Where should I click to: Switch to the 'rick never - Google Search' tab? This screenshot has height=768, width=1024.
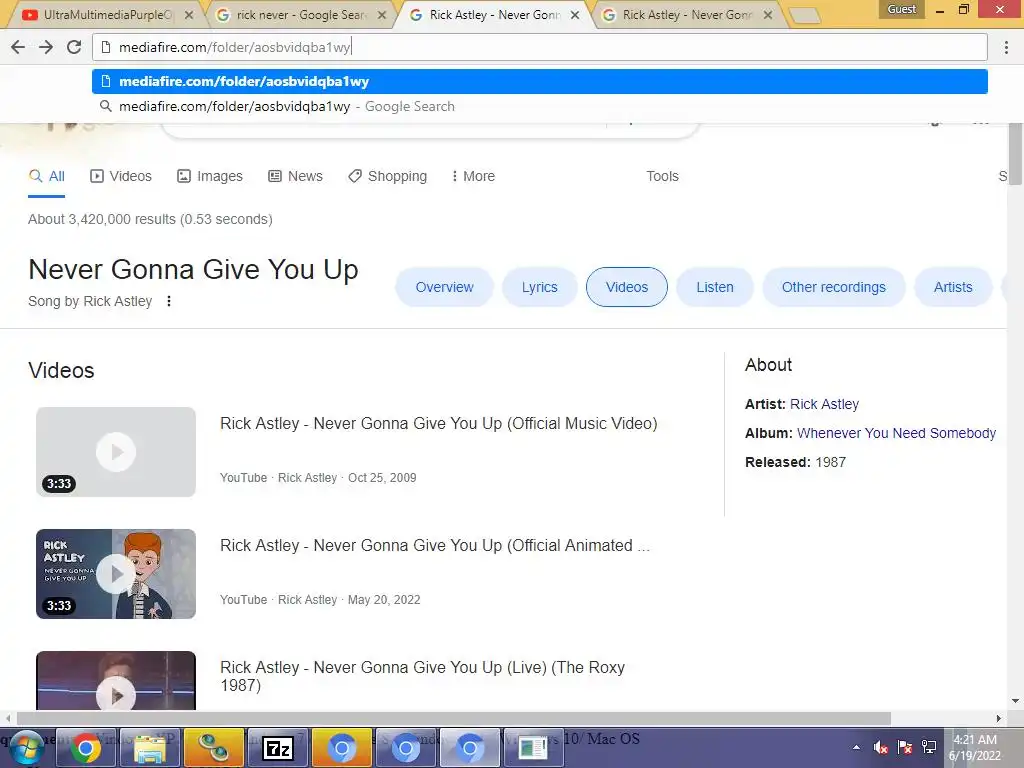[300, 14]
